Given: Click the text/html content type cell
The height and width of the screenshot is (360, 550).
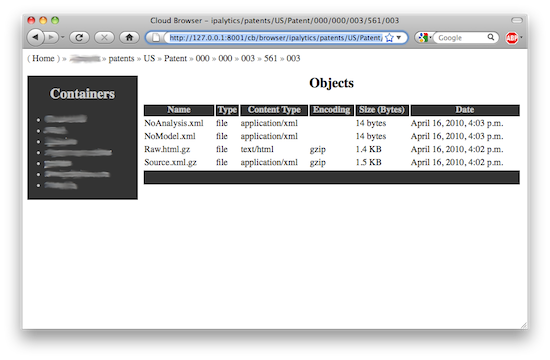Looking at the screenshot, I should (257, 149).
